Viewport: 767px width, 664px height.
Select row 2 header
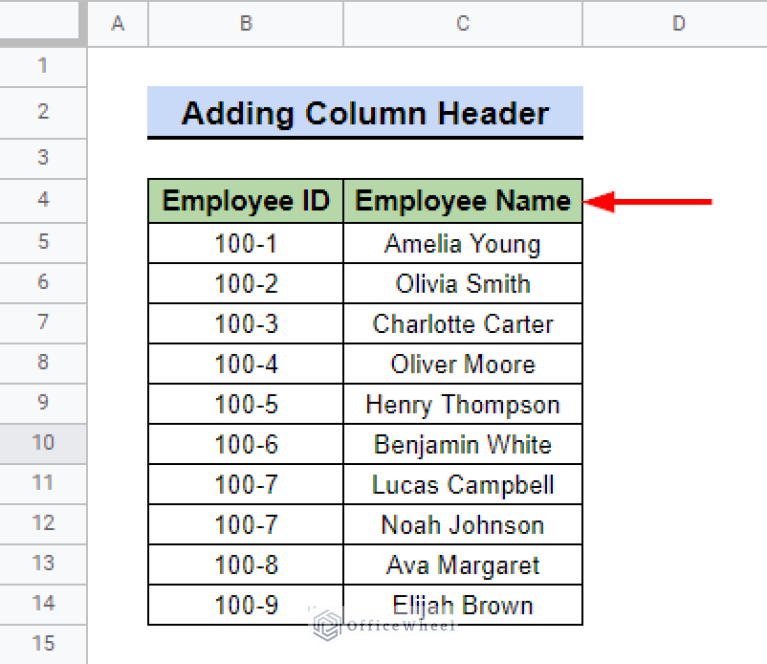point(43,113)
